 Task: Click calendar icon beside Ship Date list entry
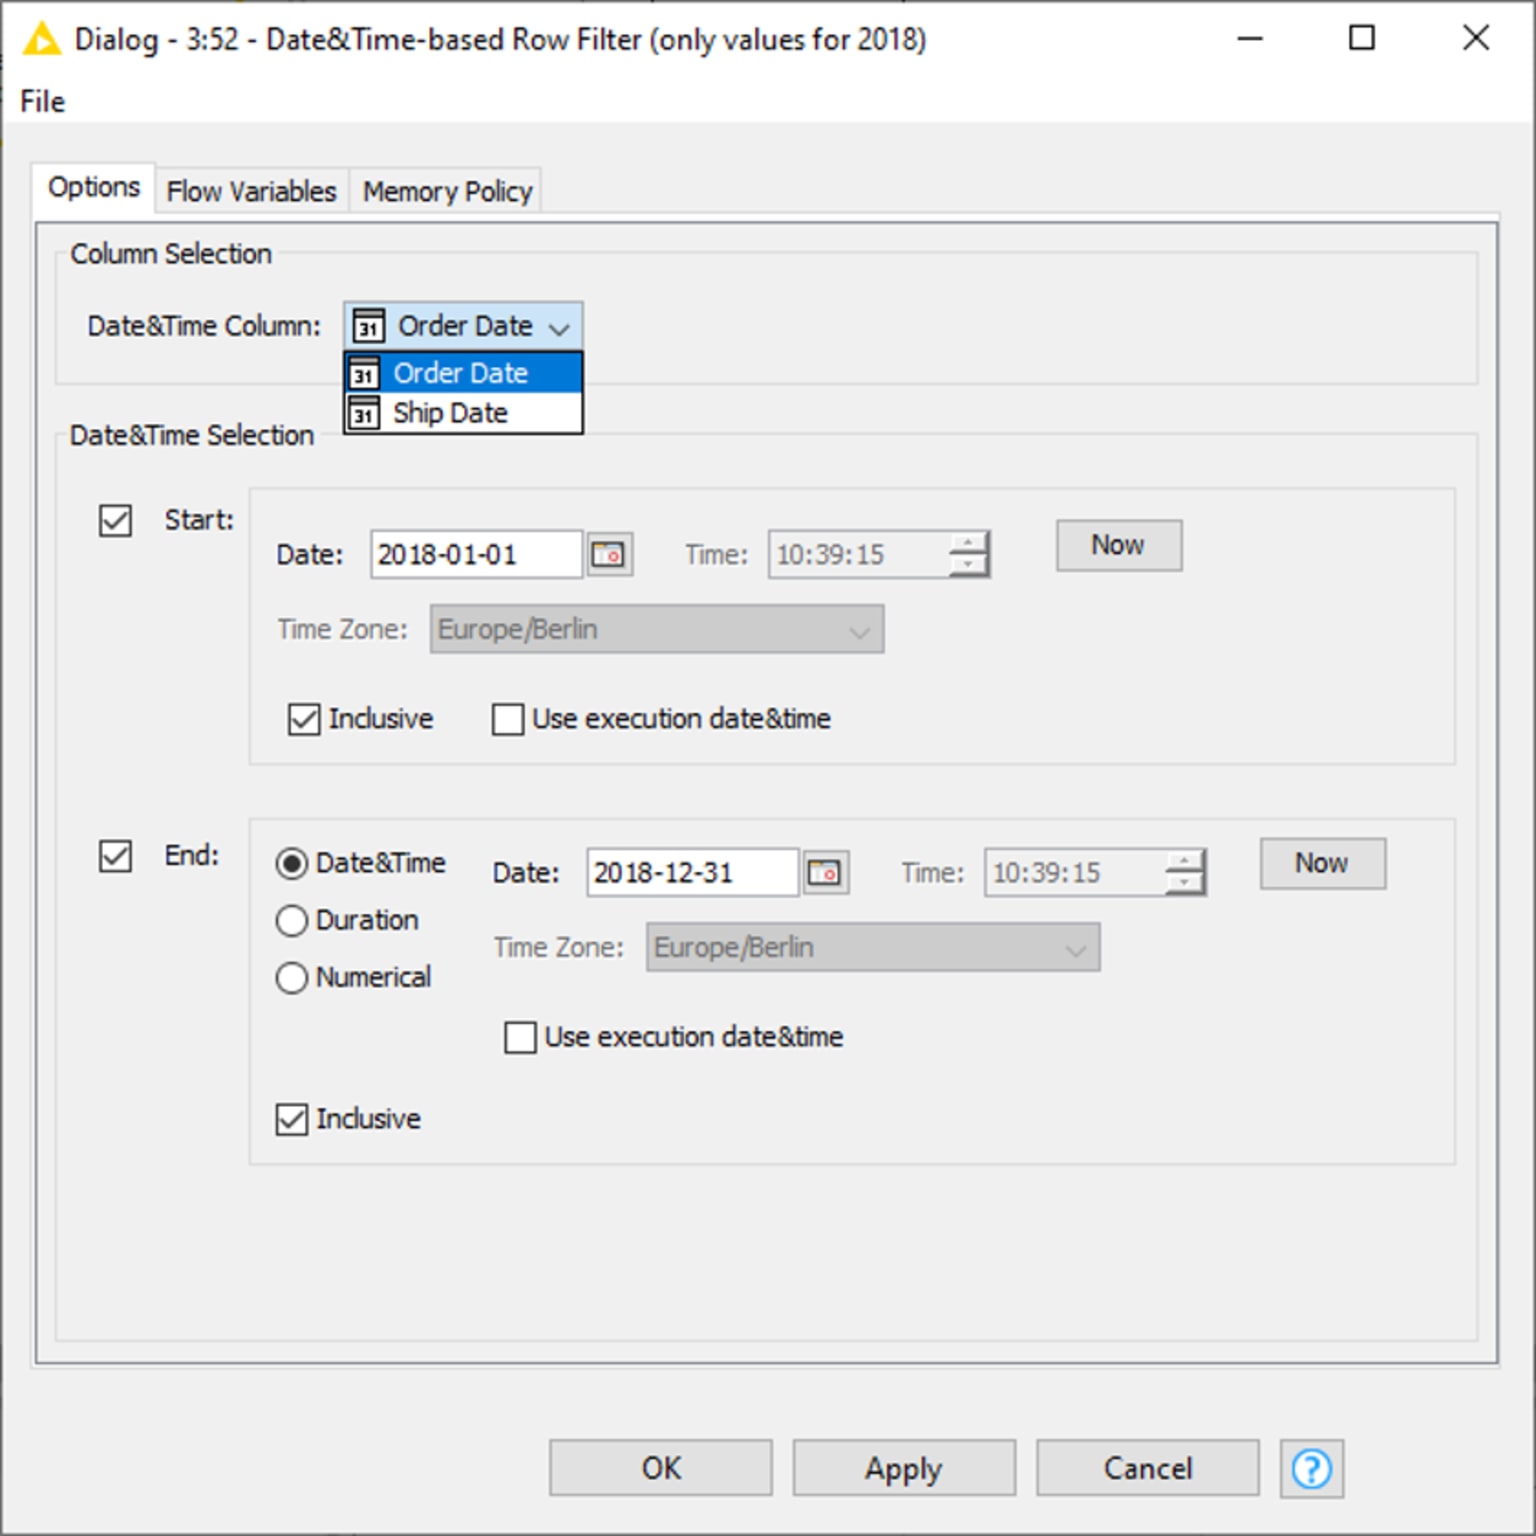pos(364,413)
